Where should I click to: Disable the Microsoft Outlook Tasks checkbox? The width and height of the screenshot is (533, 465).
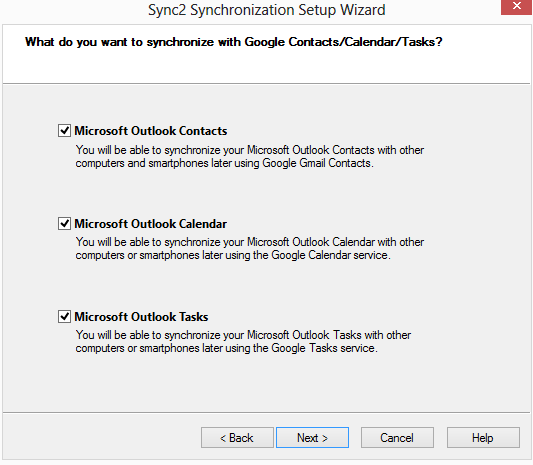pos(64,316)
